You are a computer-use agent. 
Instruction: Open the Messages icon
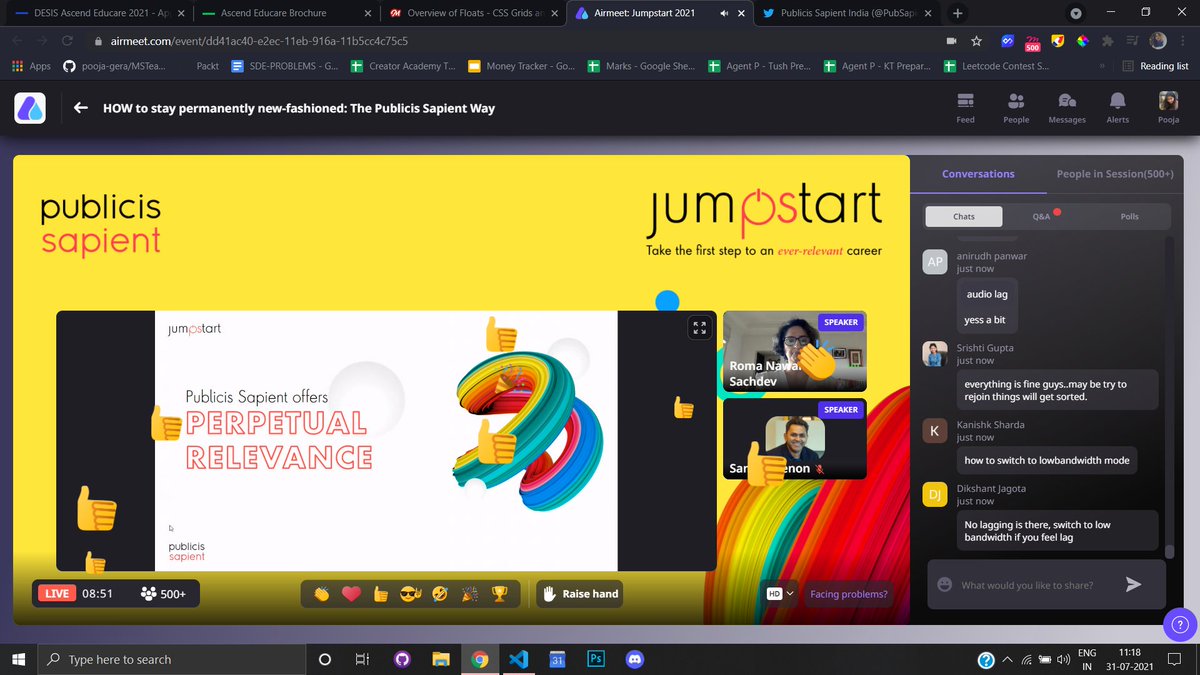(x=1067, y=108)
